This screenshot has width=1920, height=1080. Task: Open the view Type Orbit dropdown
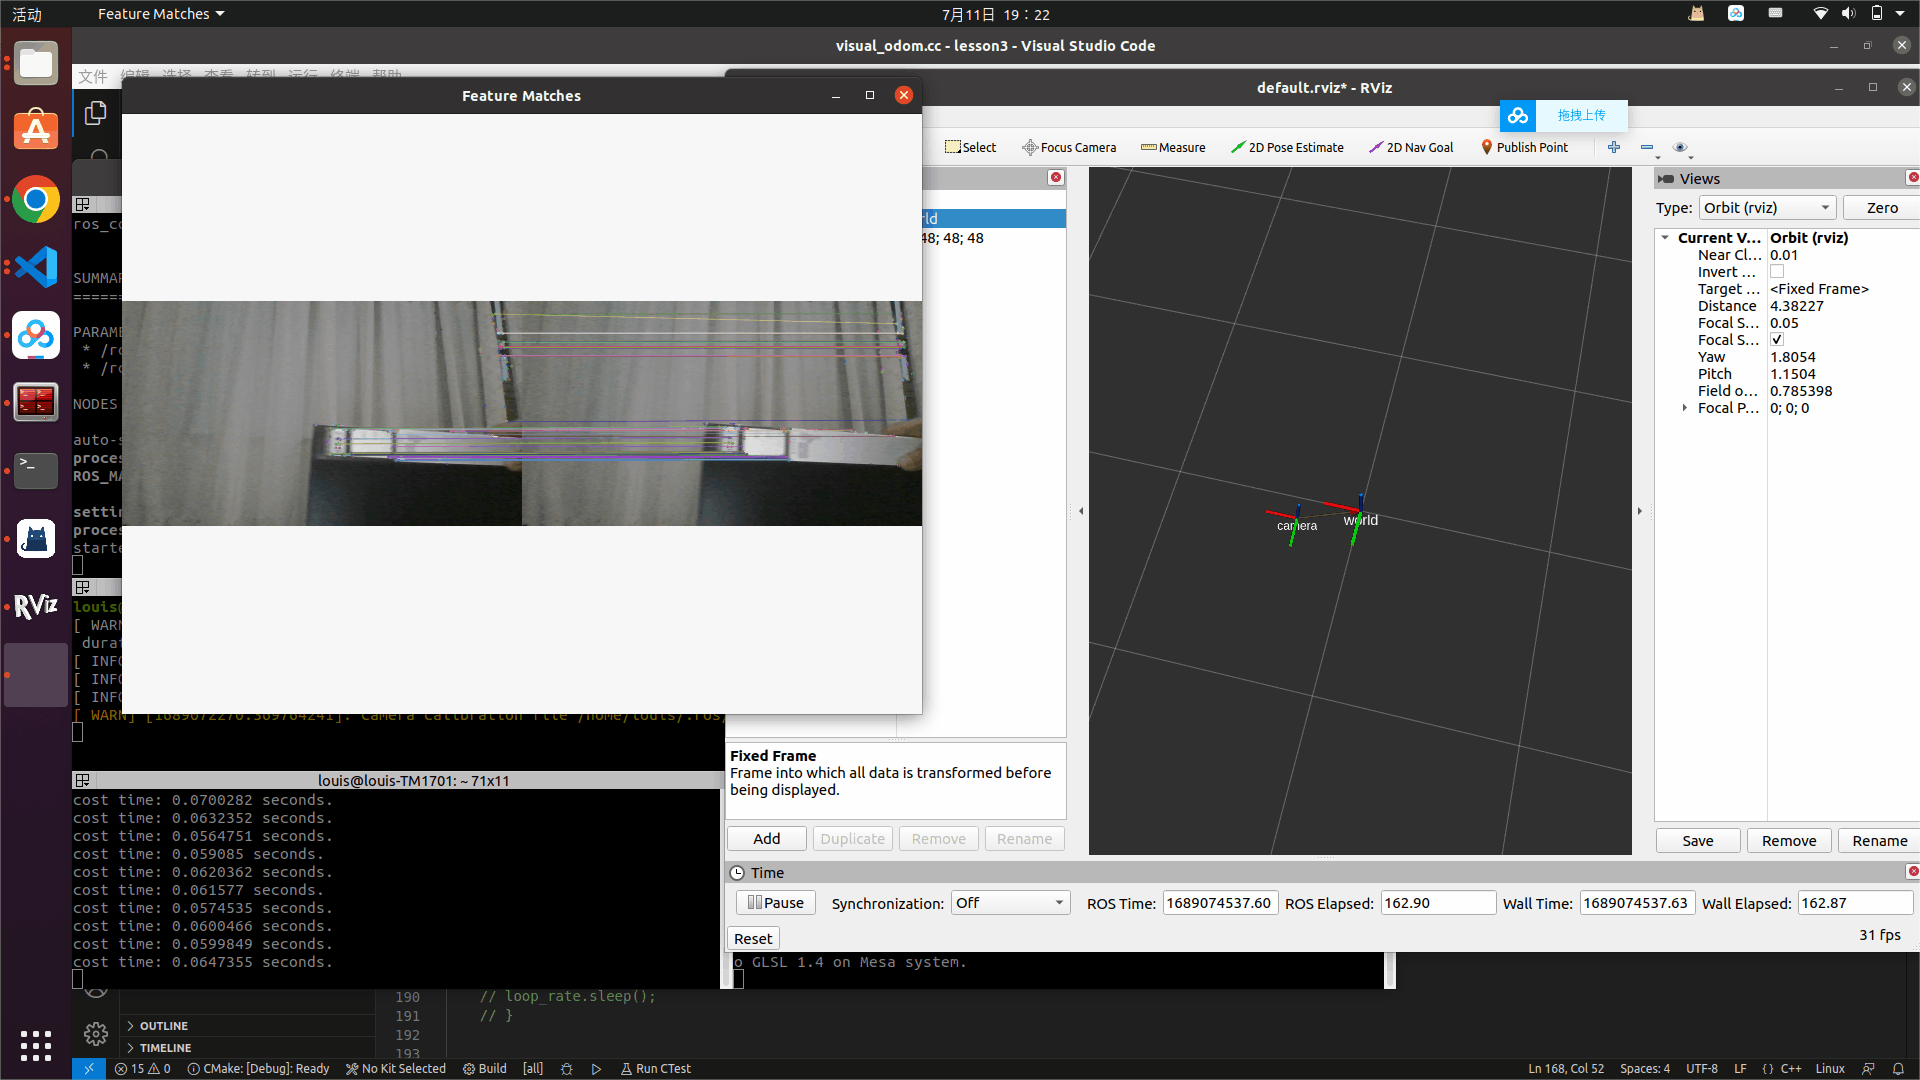[x=1767, y=208]
